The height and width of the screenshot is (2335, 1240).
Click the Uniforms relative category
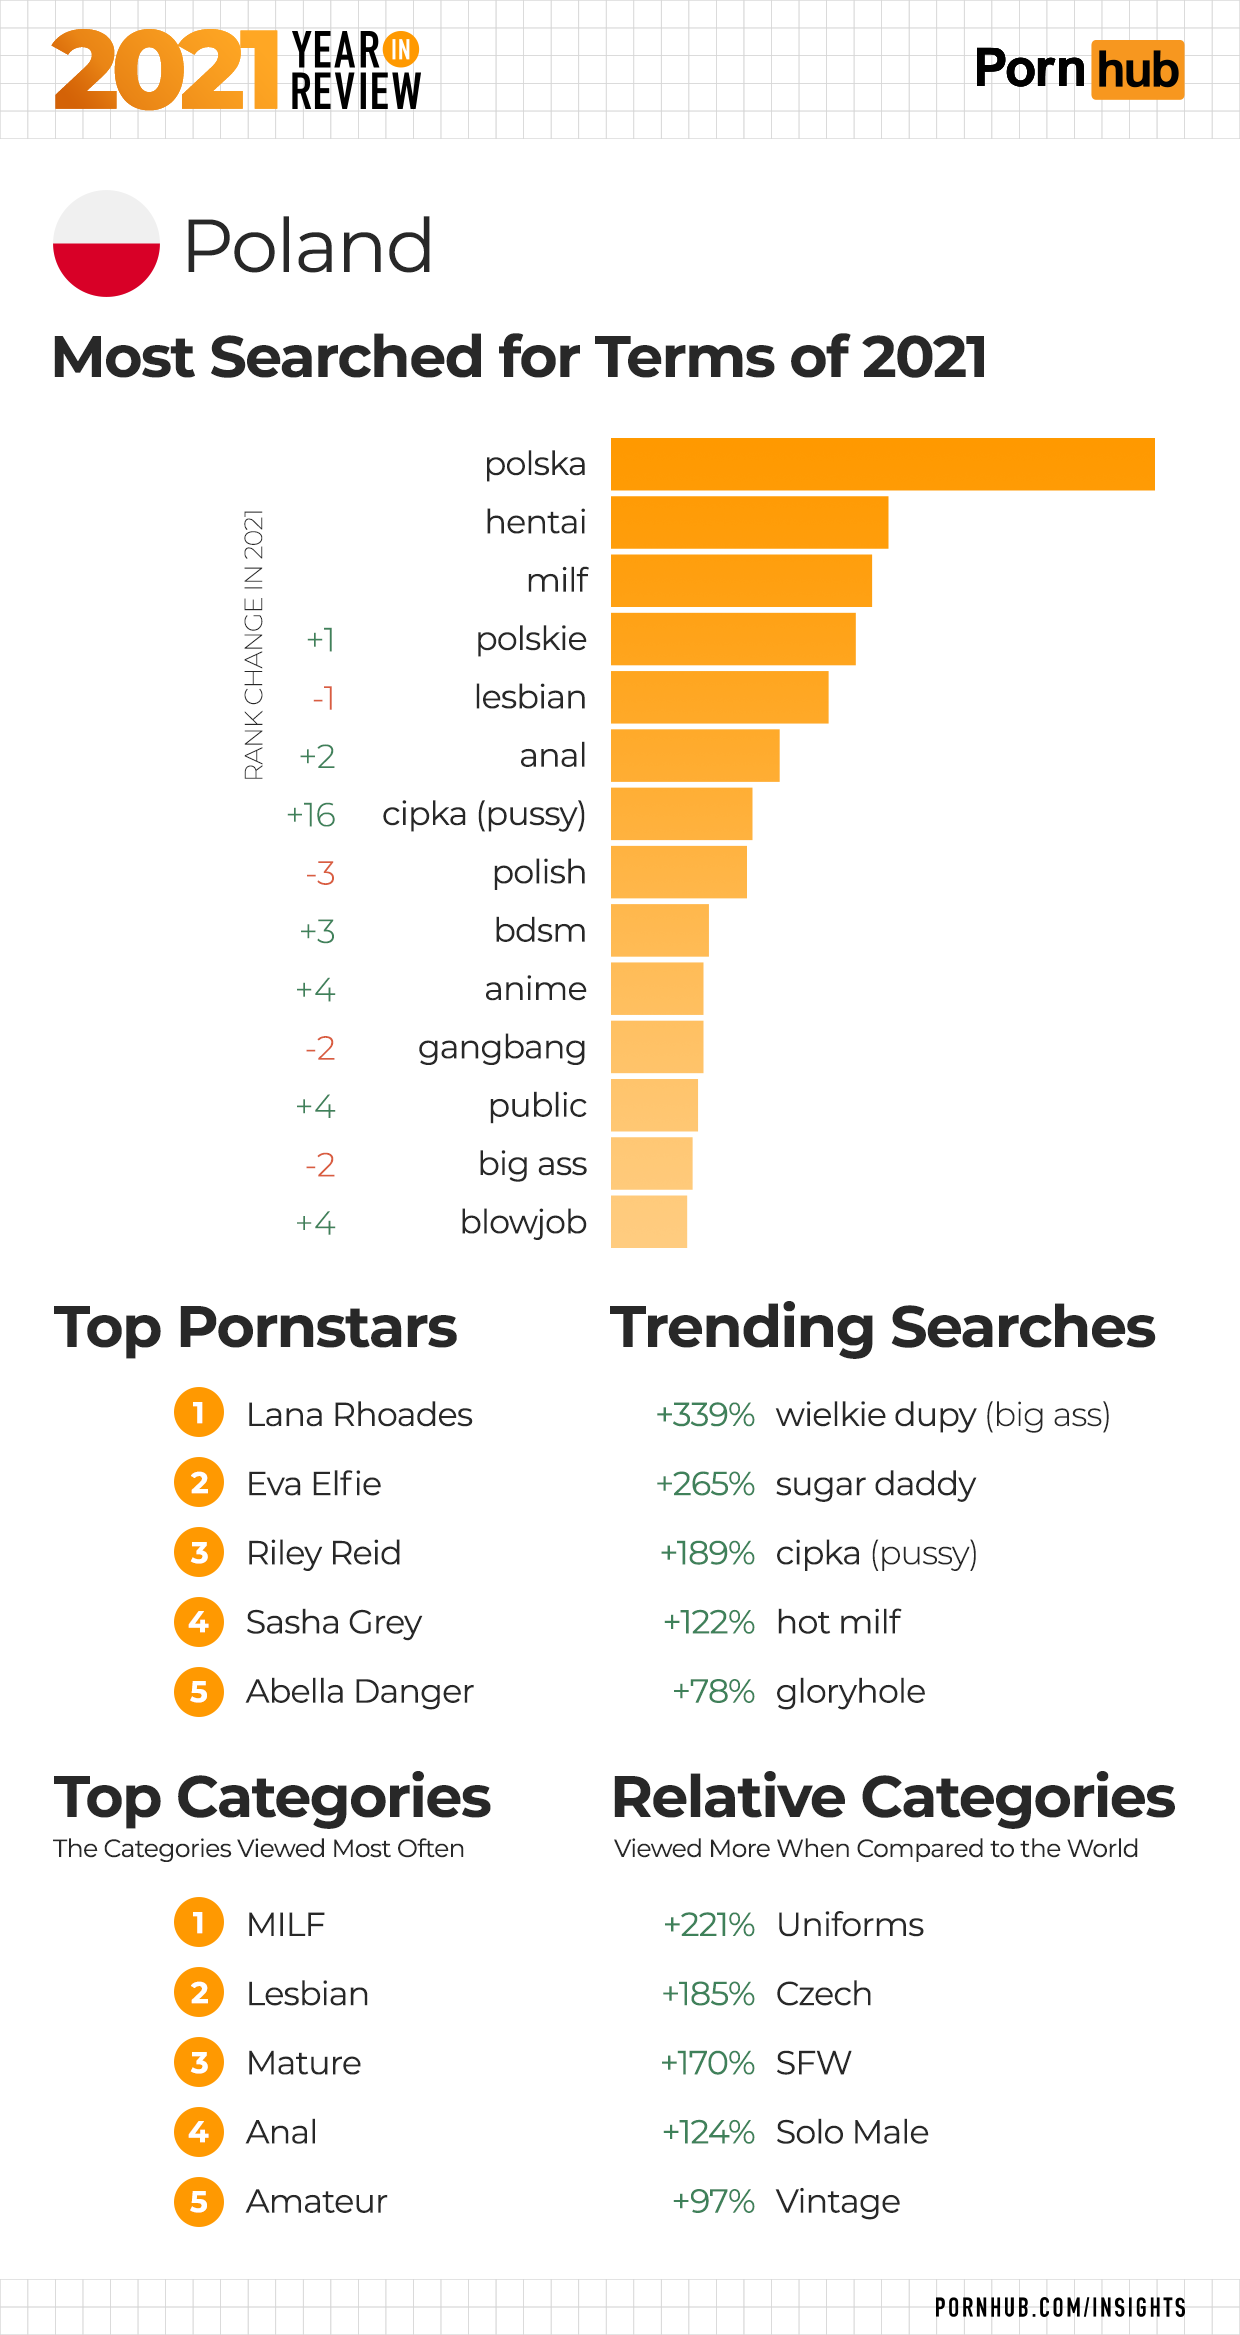pyautogui.click(x=850, y=1924)
